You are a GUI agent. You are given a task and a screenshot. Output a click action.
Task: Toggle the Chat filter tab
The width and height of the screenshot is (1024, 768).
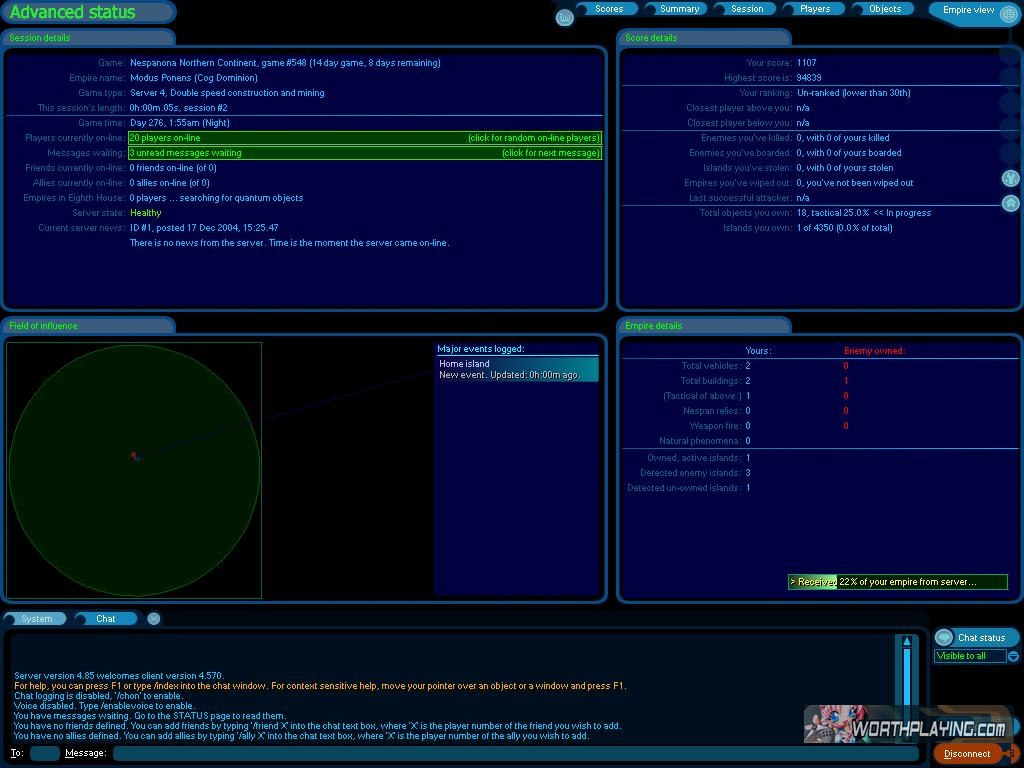(106, 619)
